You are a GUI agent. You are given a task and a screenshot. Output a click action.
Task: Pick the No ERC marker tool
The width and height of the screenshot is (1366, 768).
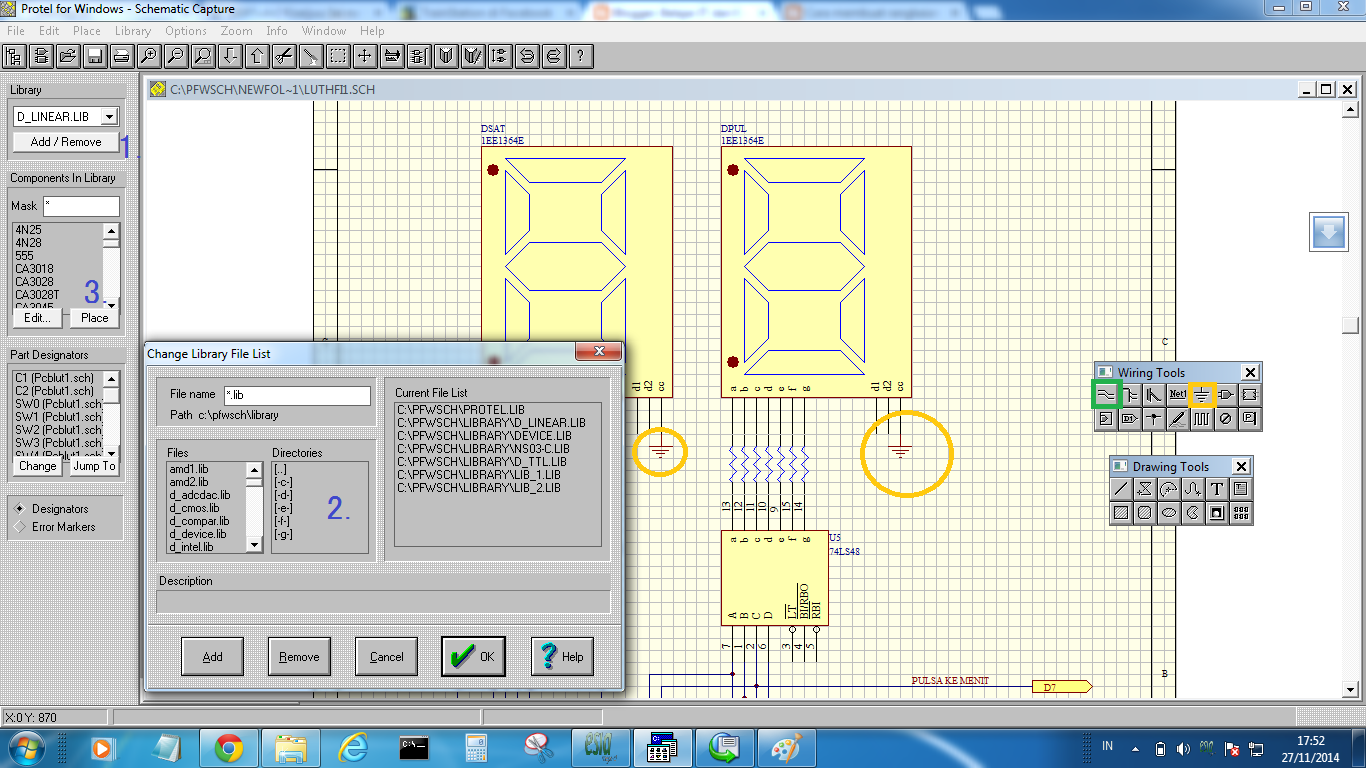pos(1226,419)
